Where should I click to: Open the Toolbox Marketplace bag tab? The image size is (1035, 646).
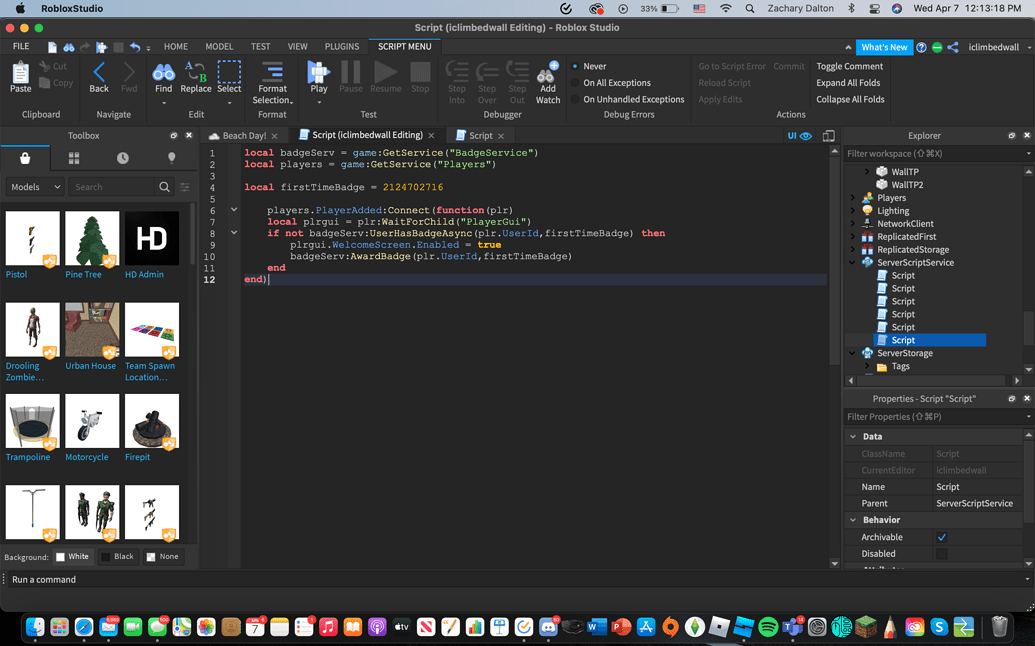(x=25, y=158)
